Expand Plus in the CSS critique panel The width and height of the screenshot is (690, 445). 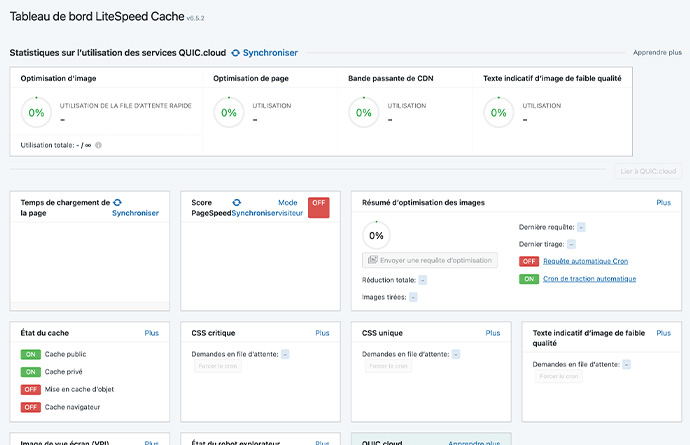pyautogui.click(x=322, y=333)
